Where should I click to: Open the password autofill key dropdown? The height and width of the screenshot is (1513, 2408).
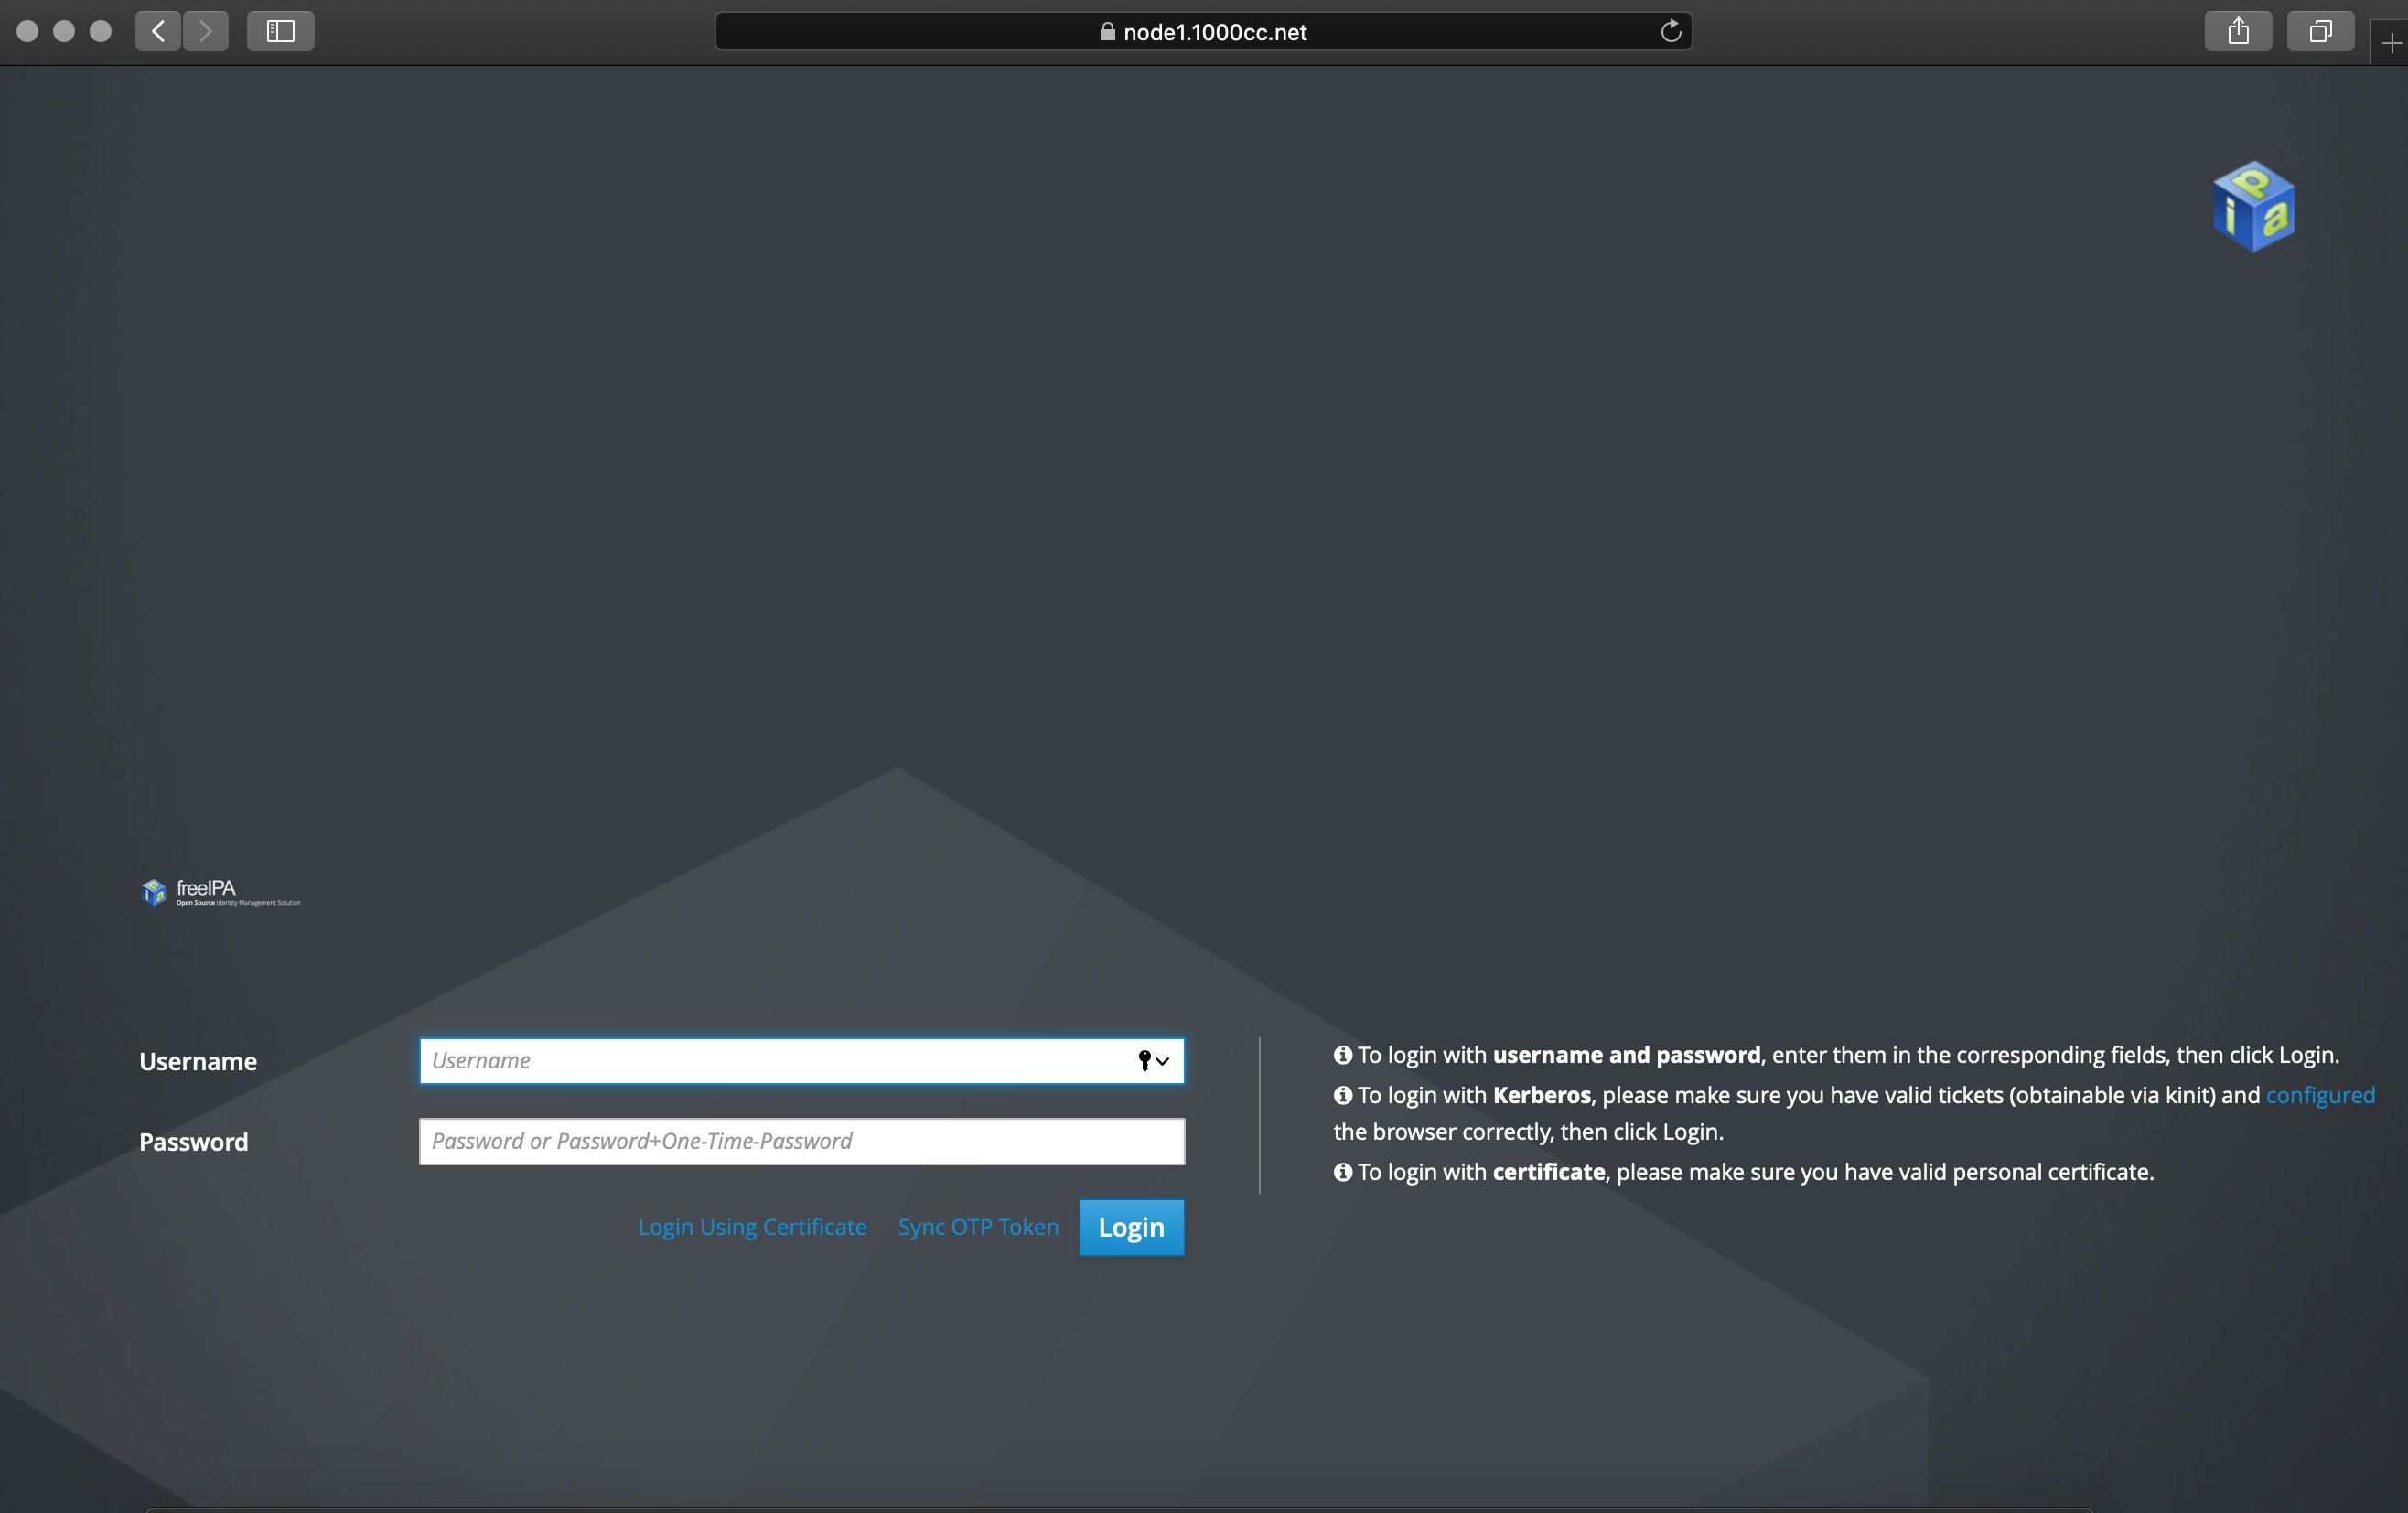(x=1153, y=1061)
